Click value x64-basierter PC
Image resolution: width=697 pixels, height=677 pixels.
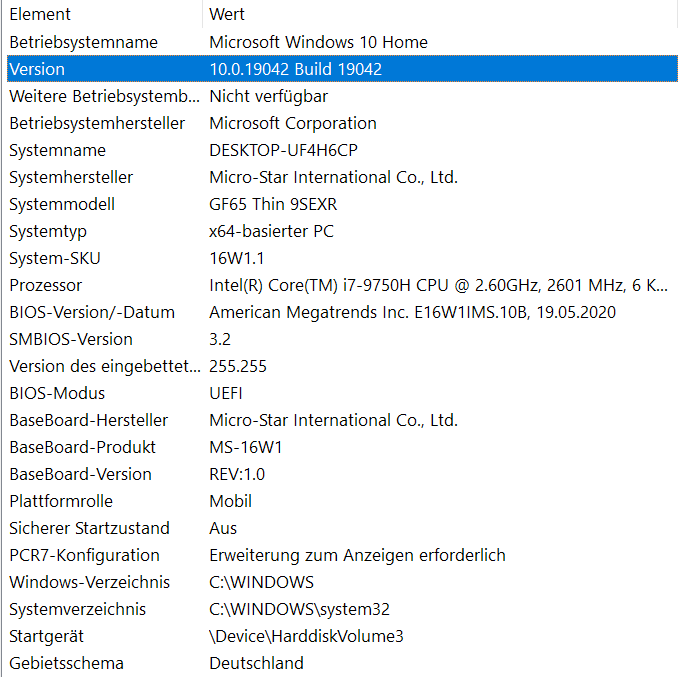271,232
